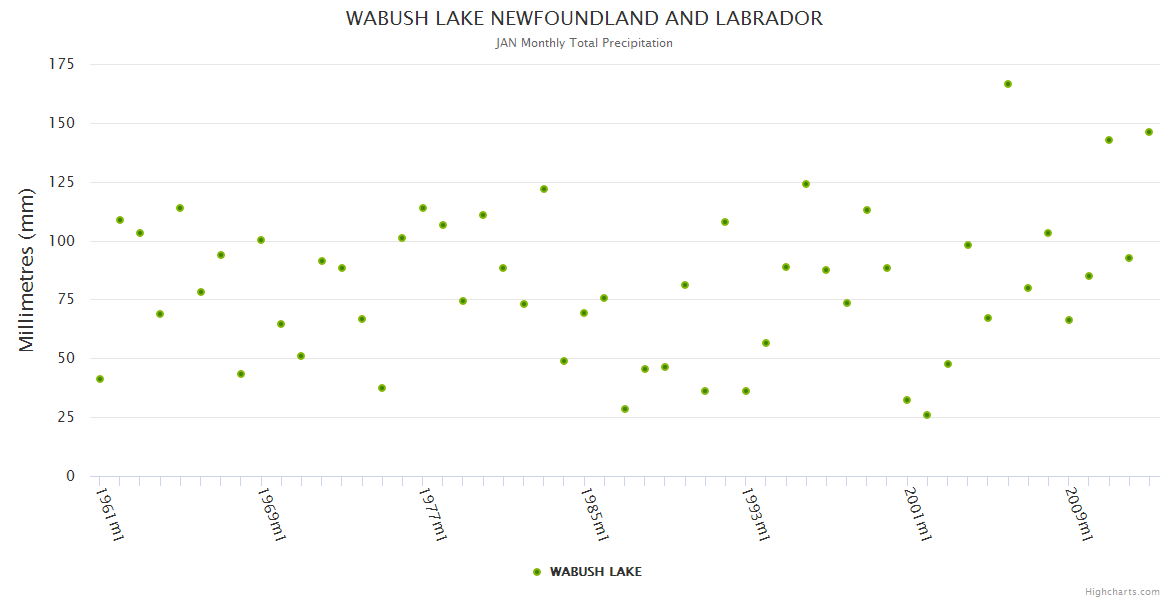Image resolution: width=1170 pixels, height=600 pixels.
Task: Open the Highcharts.com credits link
Action: [x=1122, y=592]
